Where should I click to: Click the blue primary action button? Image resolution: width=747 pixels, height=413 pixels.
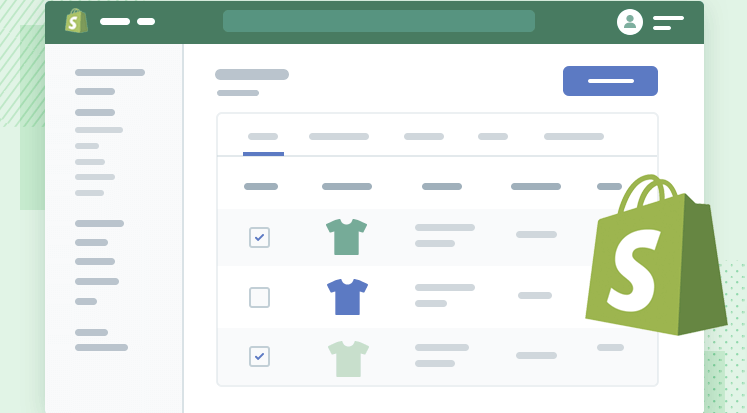[x=610, y=81]
